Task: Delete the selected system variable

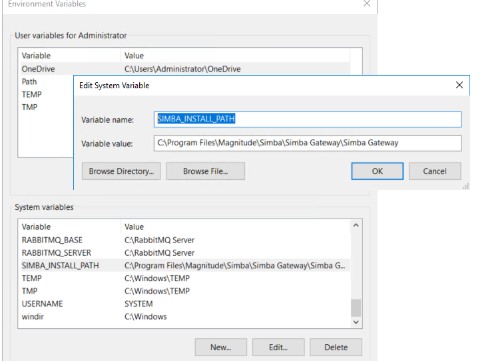Action: (x=336, y=347)
